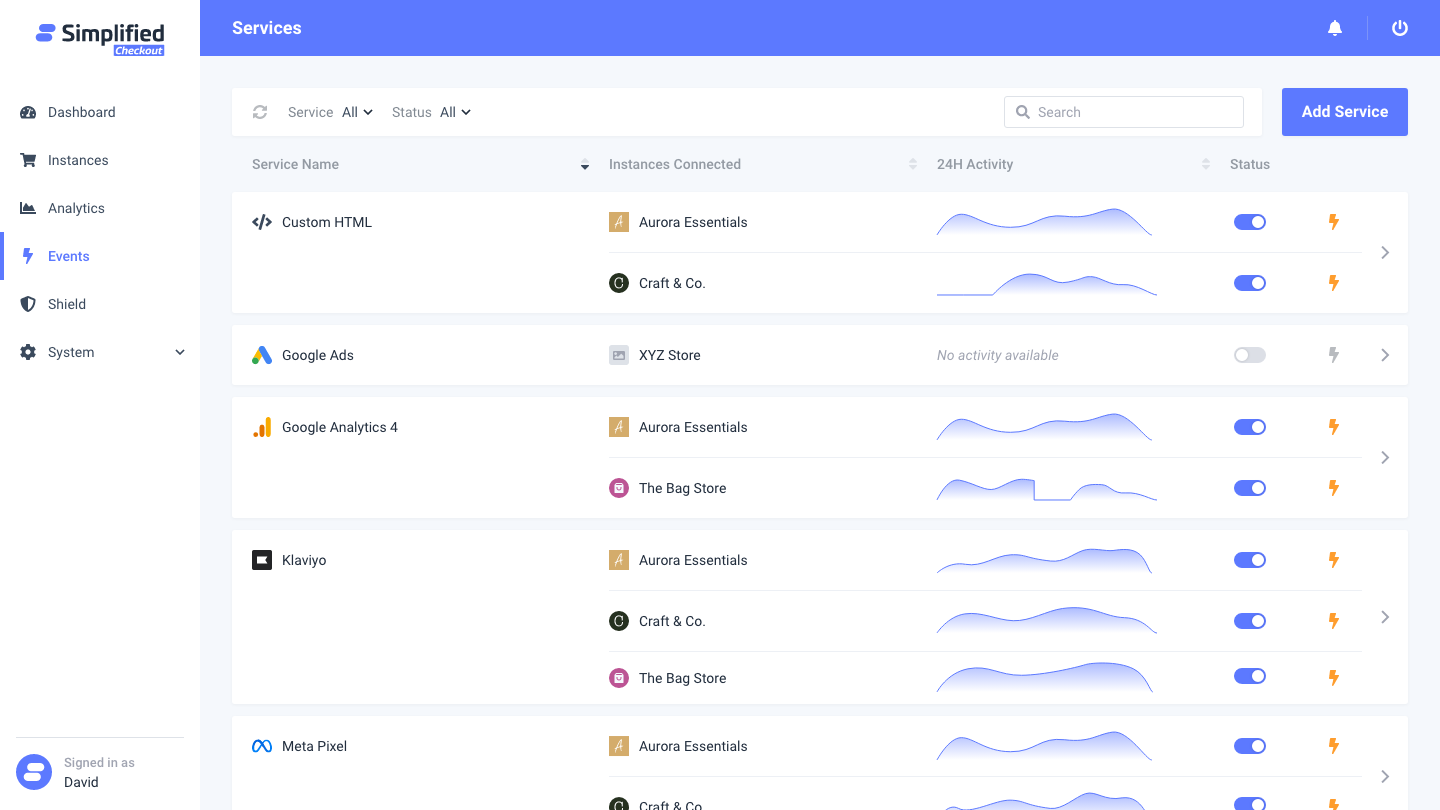
Task: Expand the System menu in sidebar
Action: pos(100,352)
